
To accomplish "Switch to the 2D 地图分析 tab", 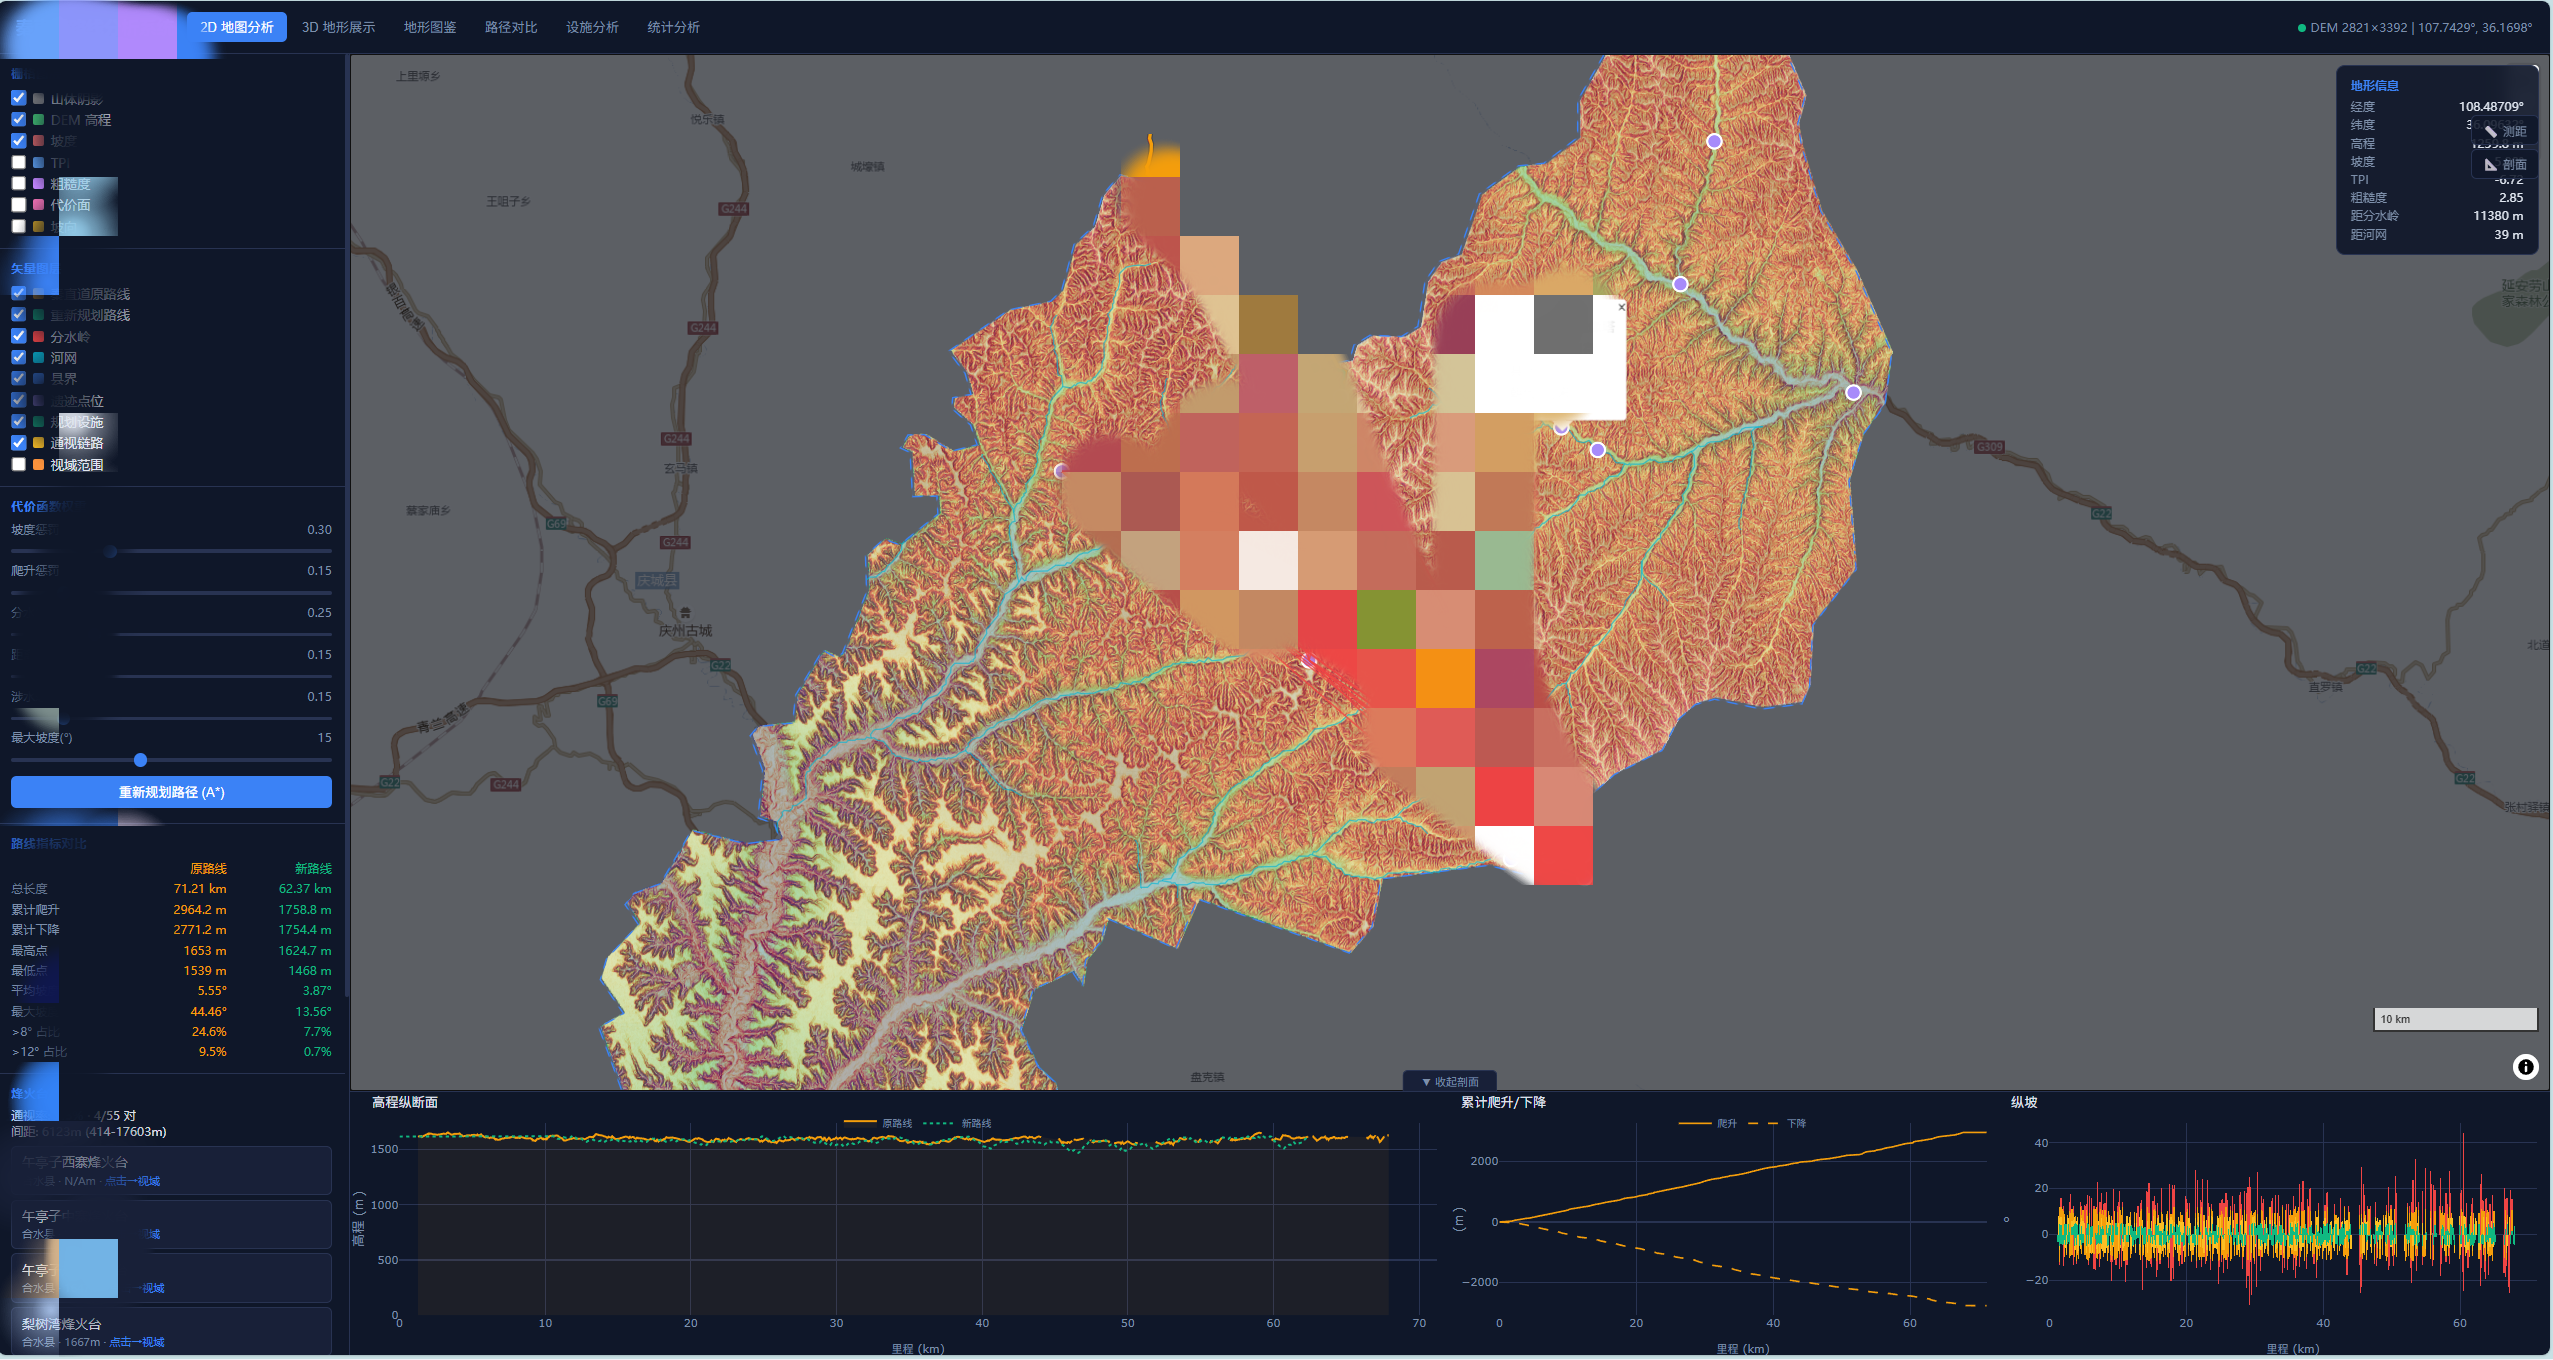I will 237,27.
